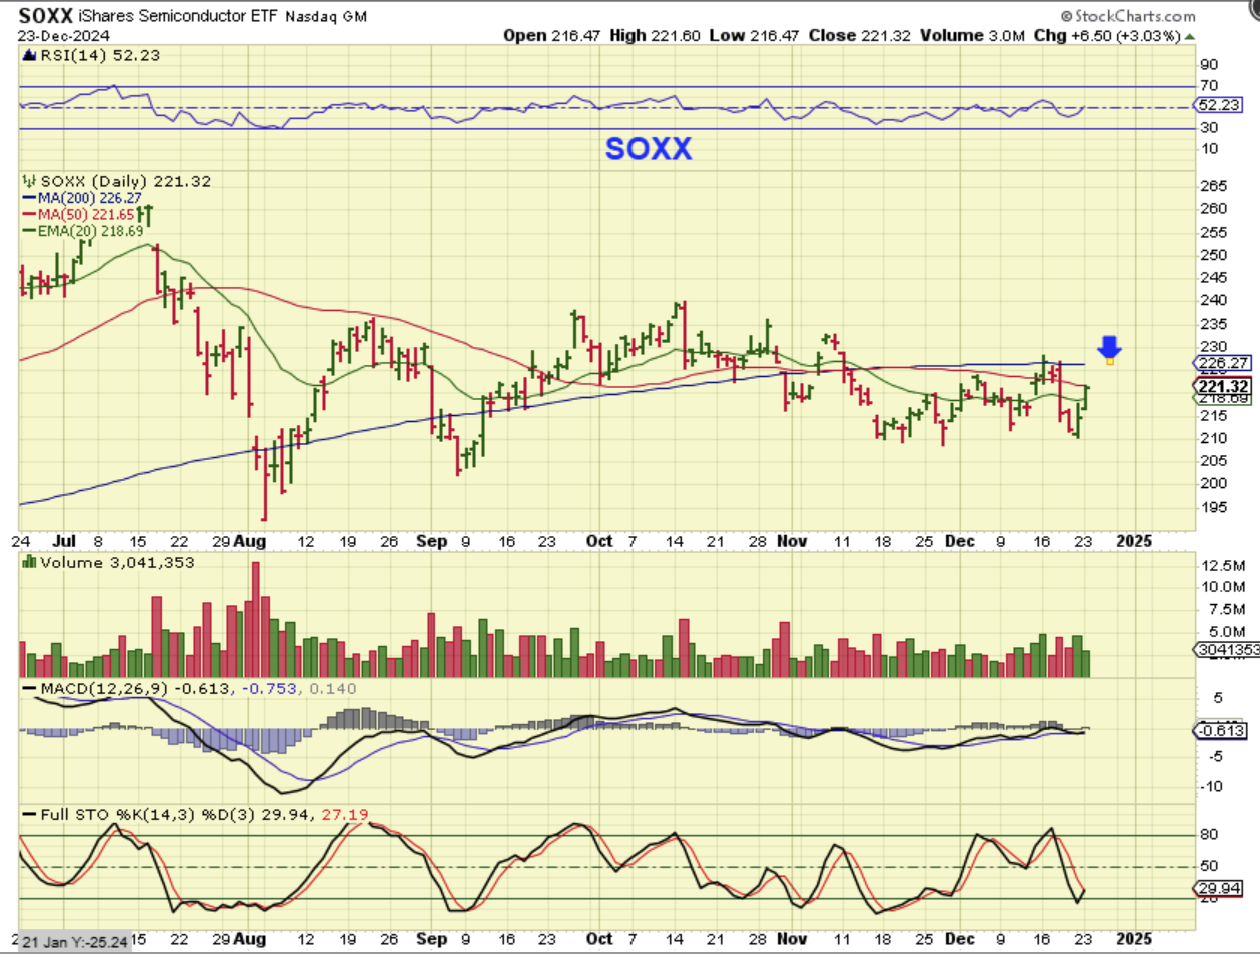Click the large blue SOXX title label
The width and height of the screenshot is (1260, 954).
(648, 148)
